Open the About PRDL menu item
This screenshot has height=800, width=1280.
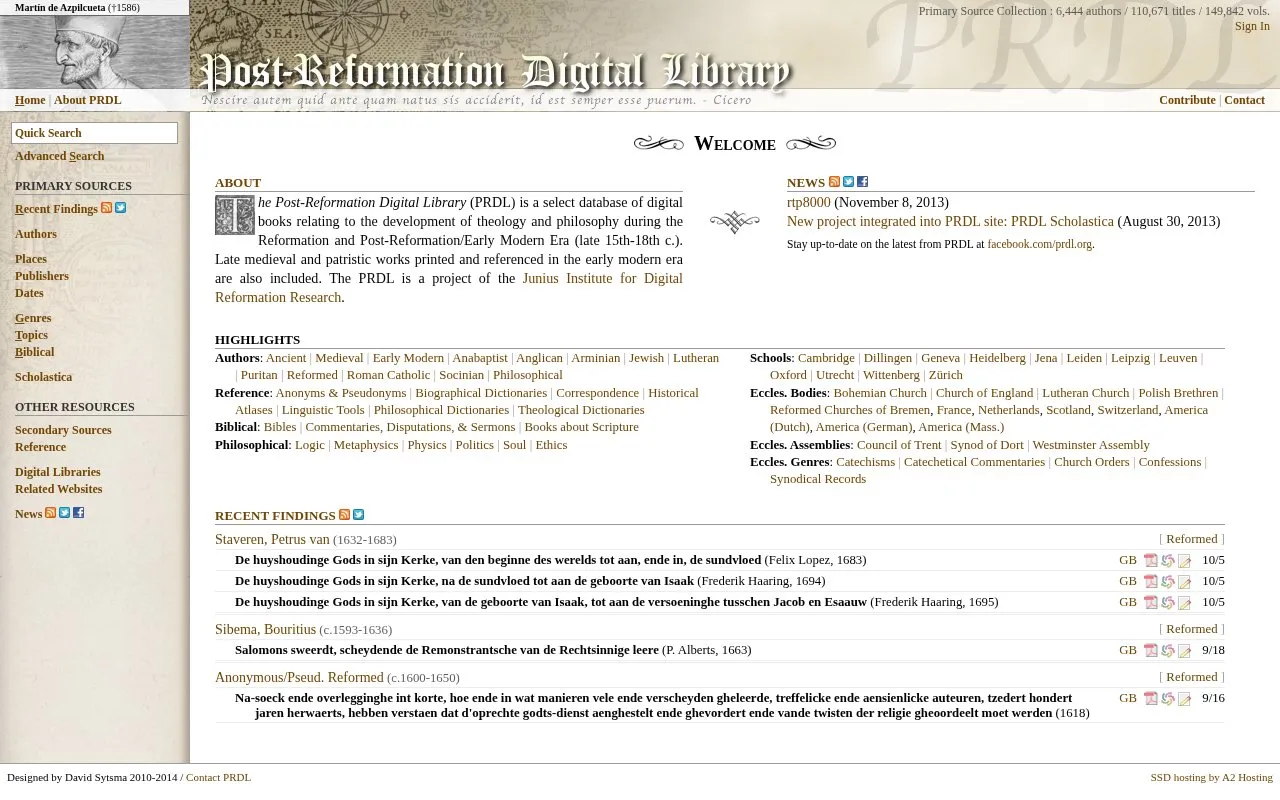click(88, 100)
